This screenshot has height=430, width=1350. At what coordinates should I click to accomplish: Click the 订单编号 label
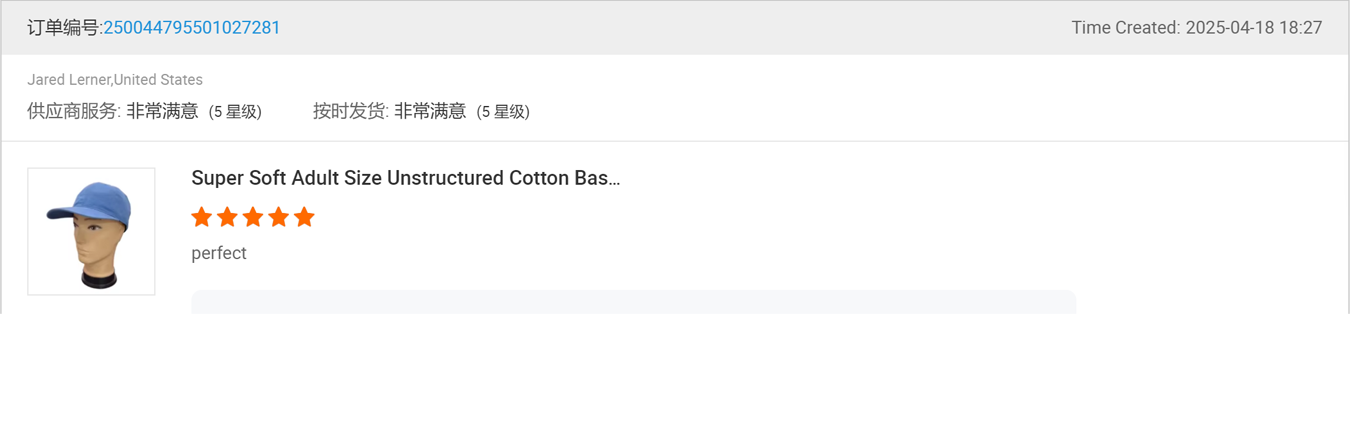coord(63,28)
